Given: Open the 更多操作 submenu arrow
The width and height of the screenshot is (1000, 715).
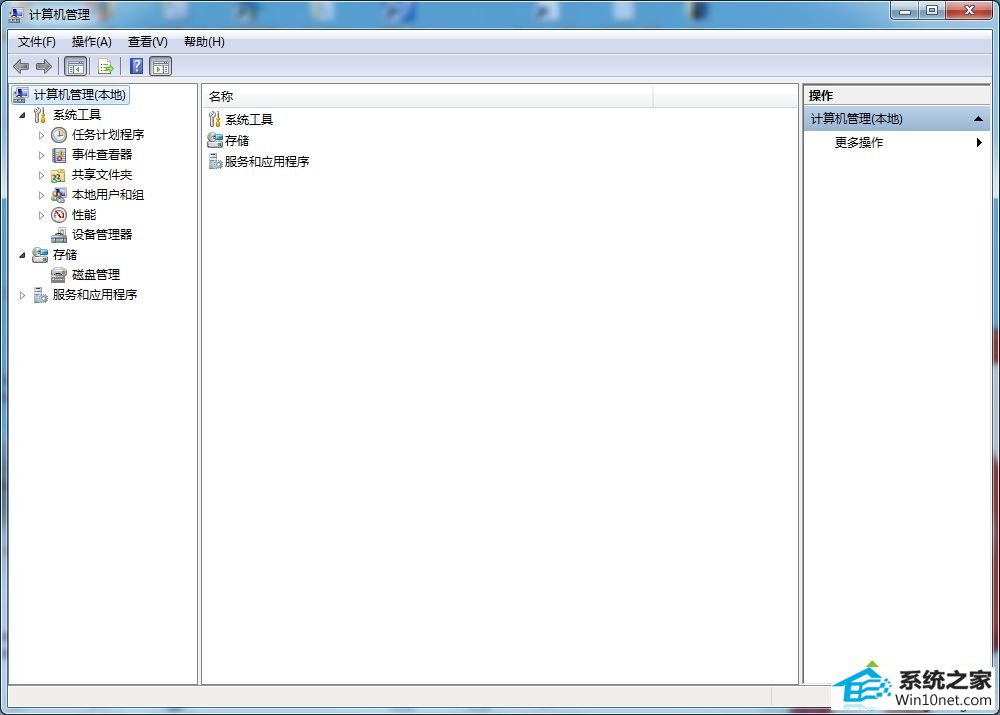Looking at the screenshot, I should (x=979, y=143).
